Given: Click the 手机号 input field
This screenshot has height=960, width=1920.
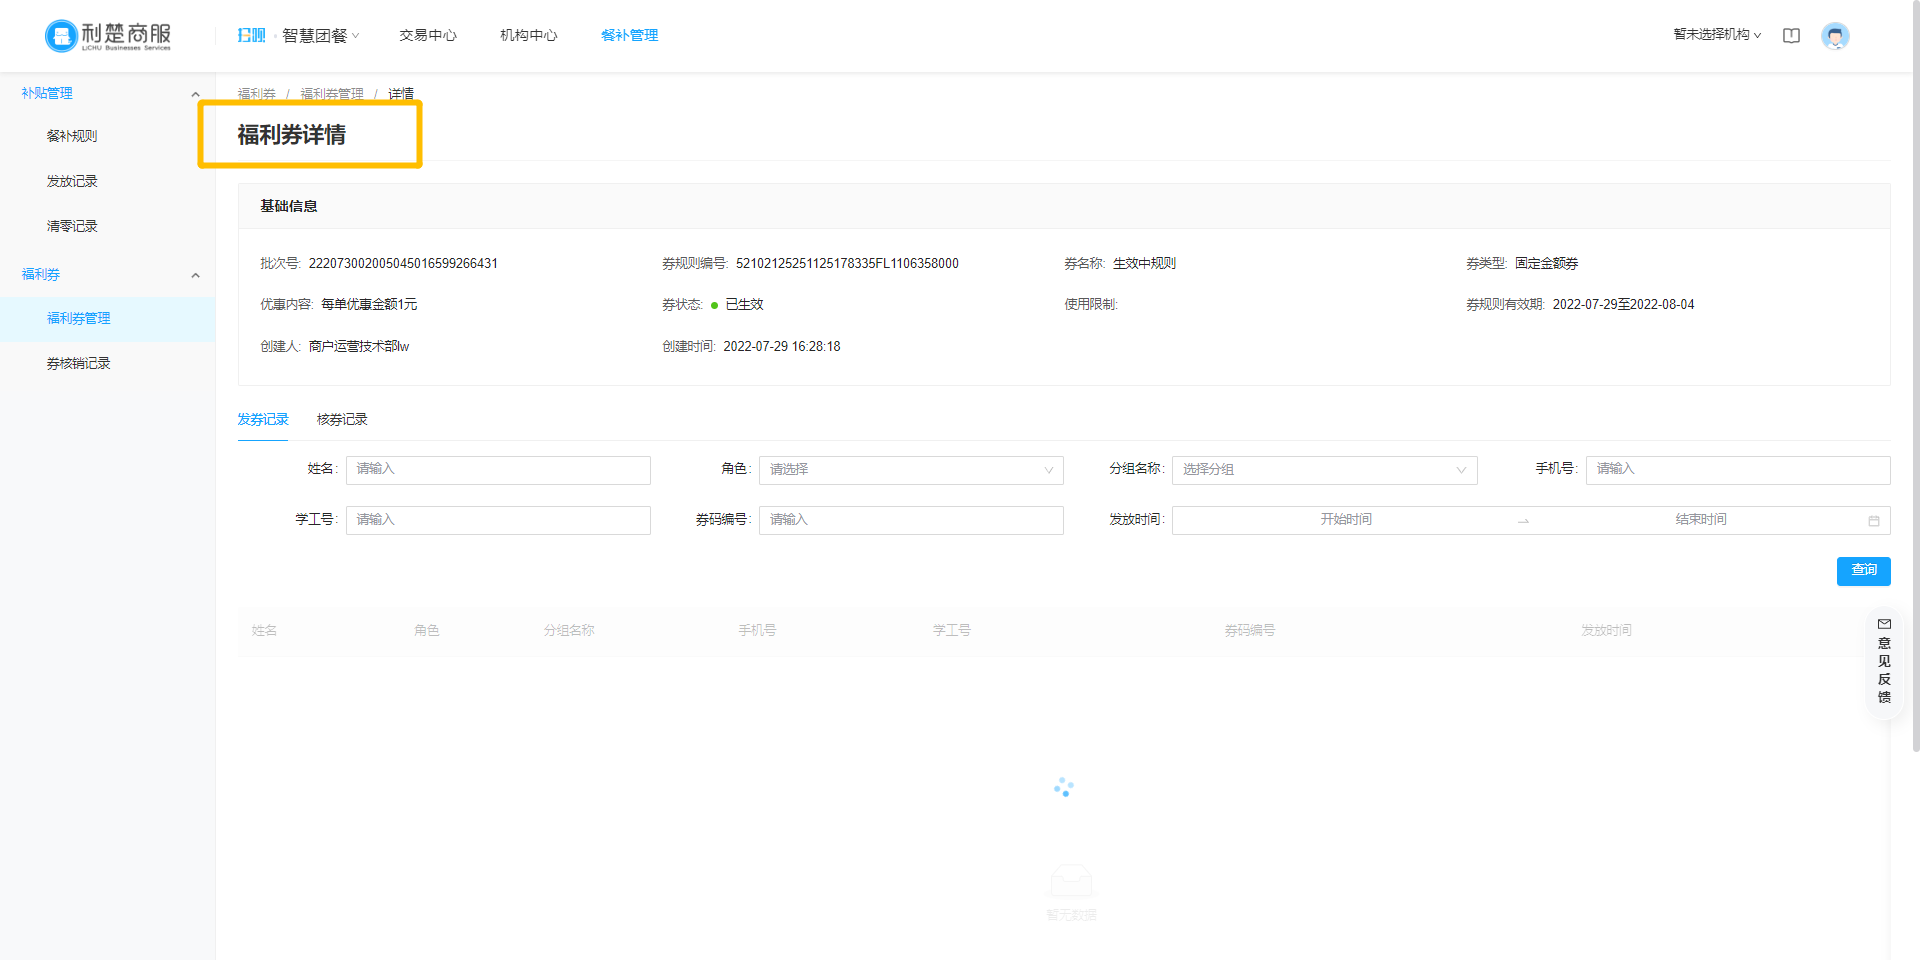Looking at the screenshot, I should pos(1738,470).
